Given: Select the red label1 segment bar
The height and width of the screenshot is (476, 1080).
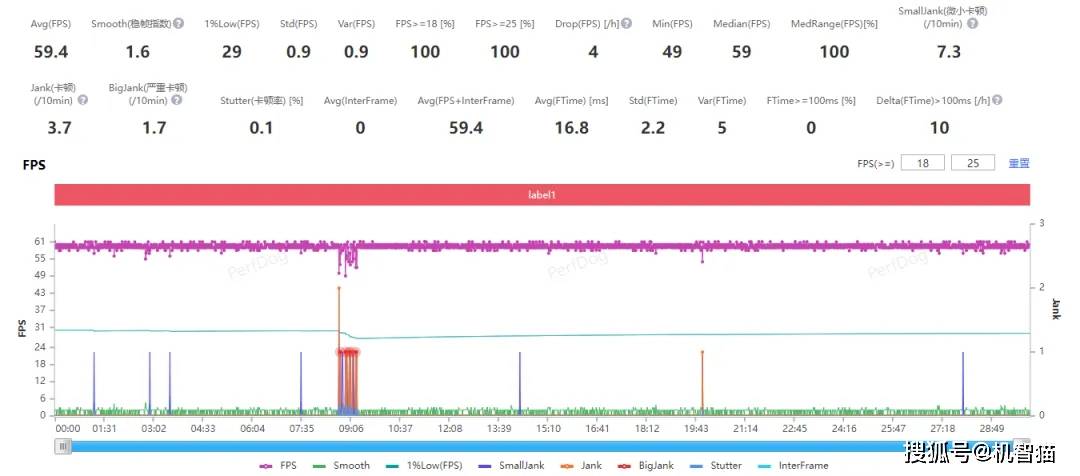Looking at the screenshot, I should pos(542,195).
